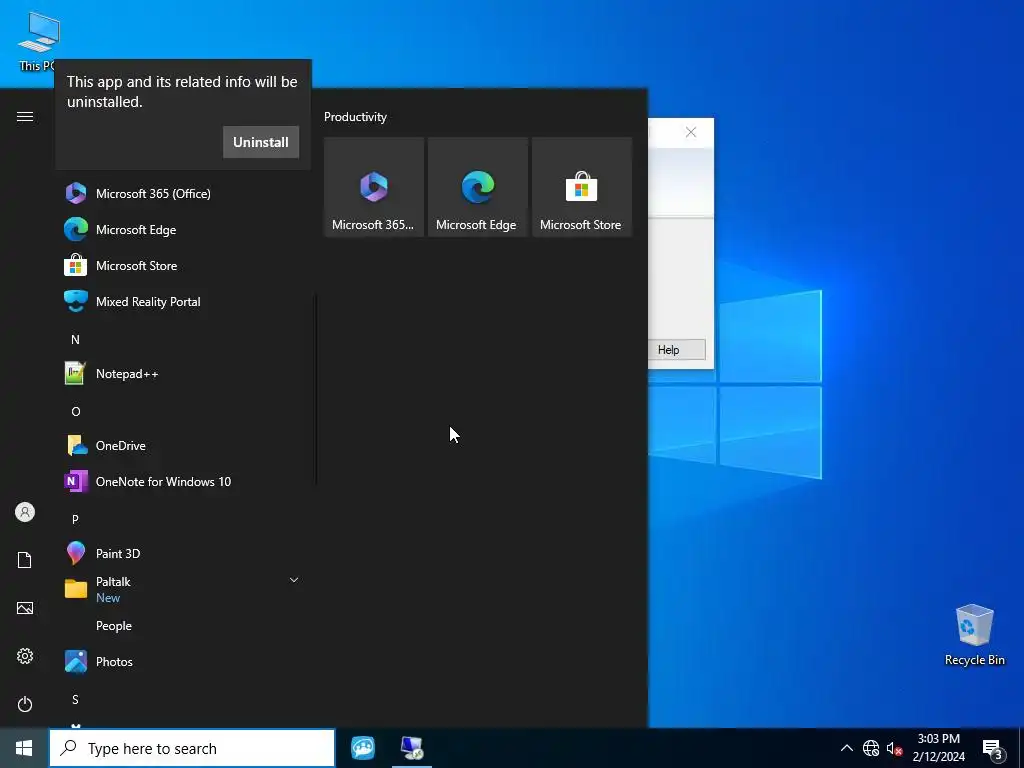Launch Notepad++ from the app list
The height and width of the screenshot is (768, 1024).
click(183, 374)
